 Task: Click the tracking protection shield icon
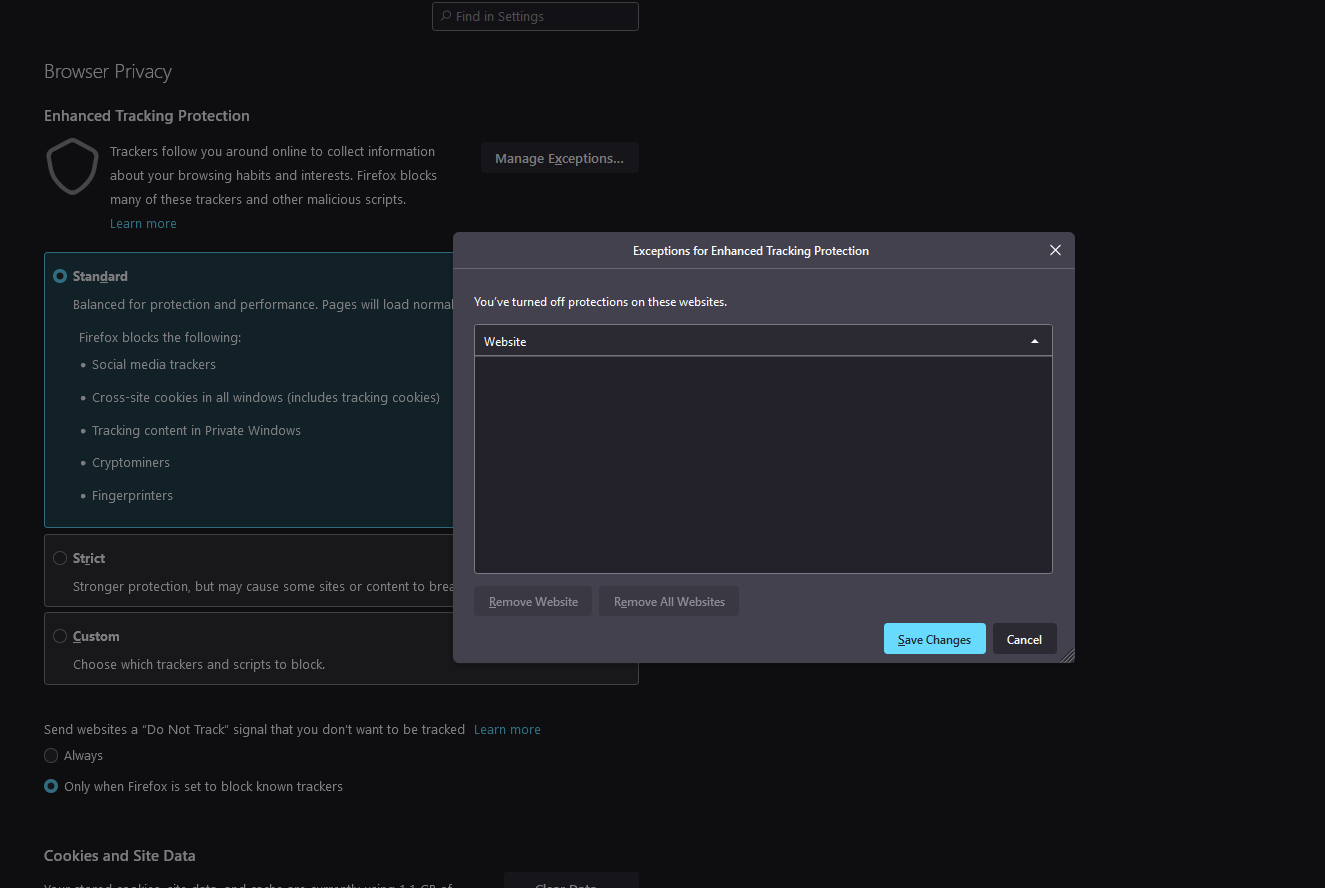(72, 166)
